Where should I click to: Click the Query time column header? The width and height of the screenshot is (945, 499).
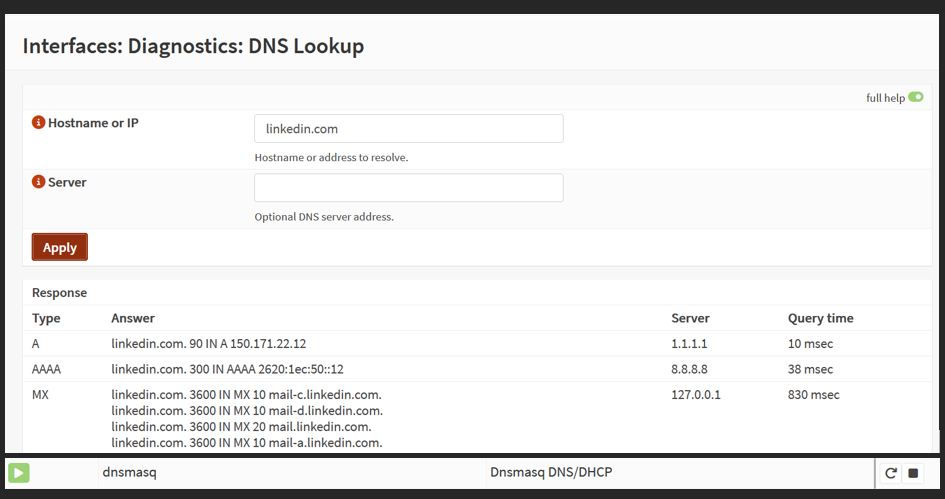[x=820, y=318]
